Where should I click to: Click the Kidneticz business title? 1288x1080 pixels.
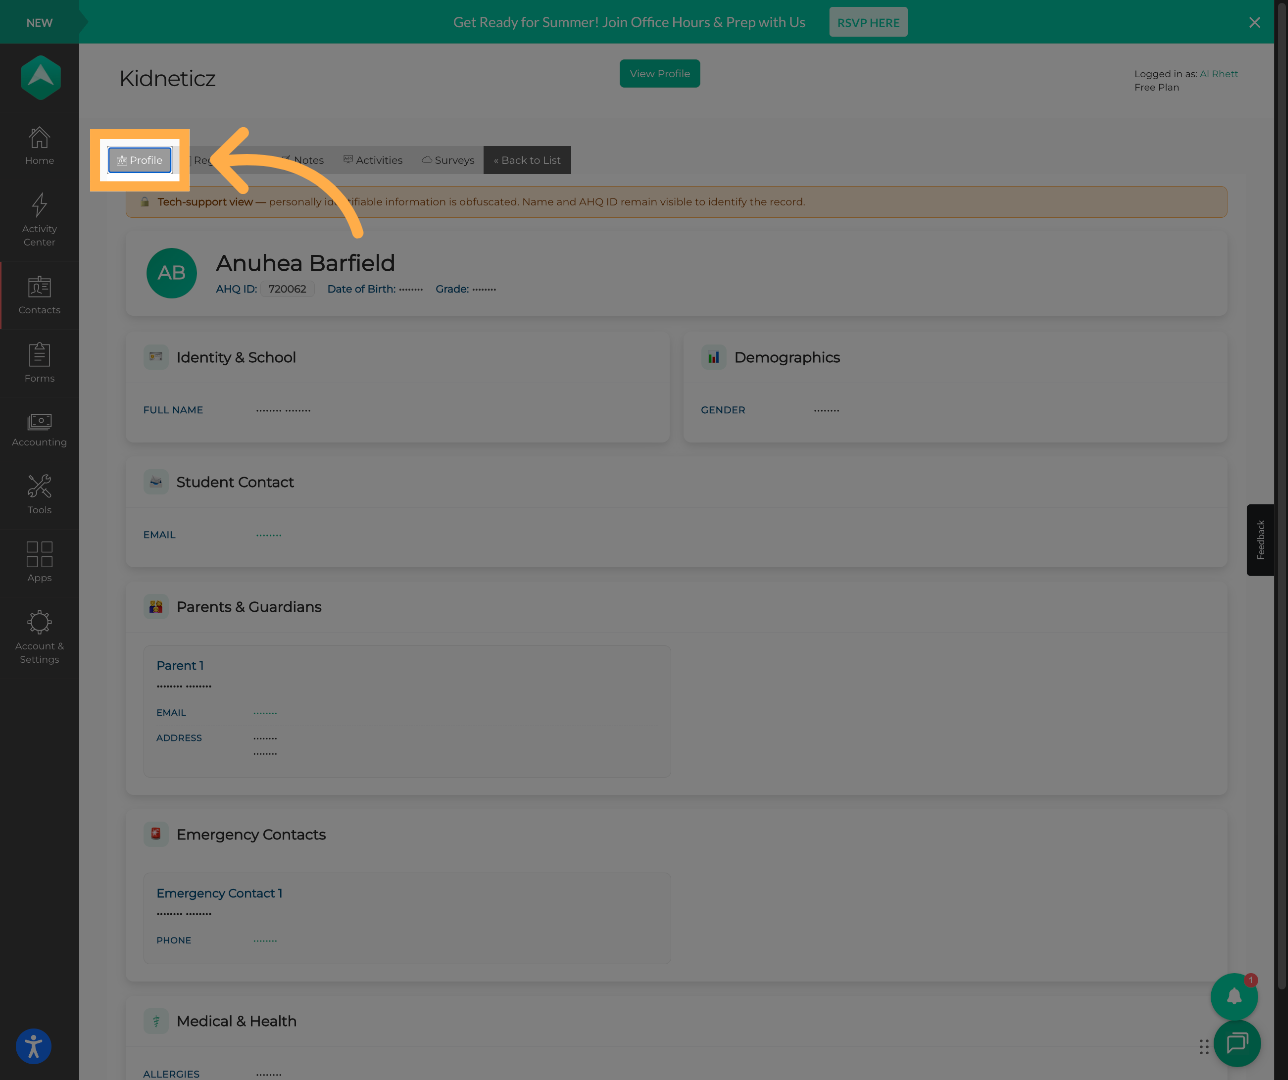167,78
